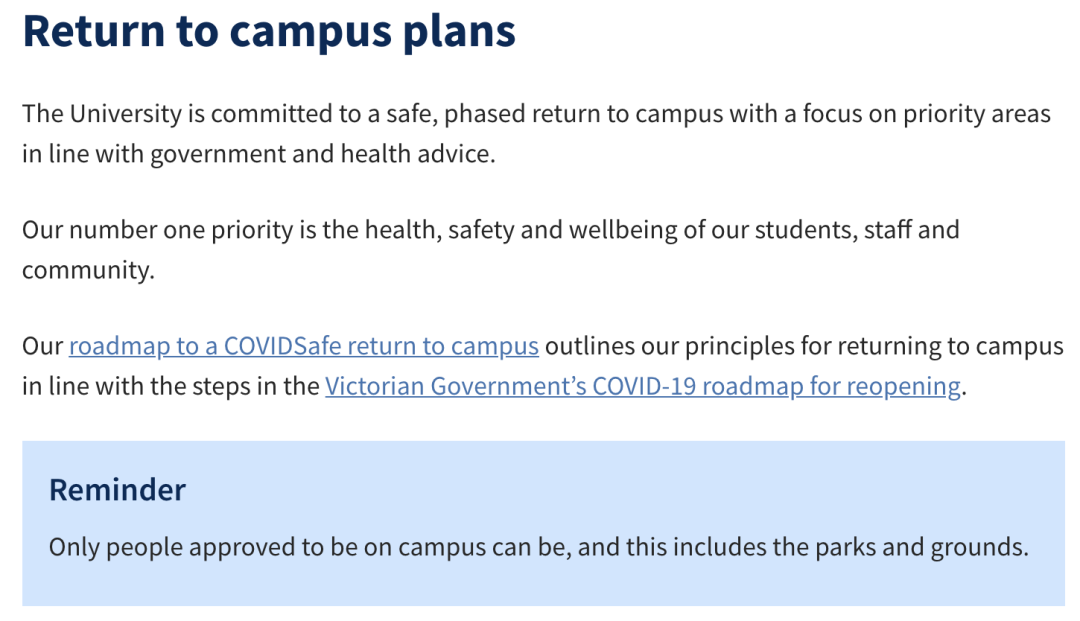Click the words 'priority areas'
The image size is (1080, 621).
point(977,114)
